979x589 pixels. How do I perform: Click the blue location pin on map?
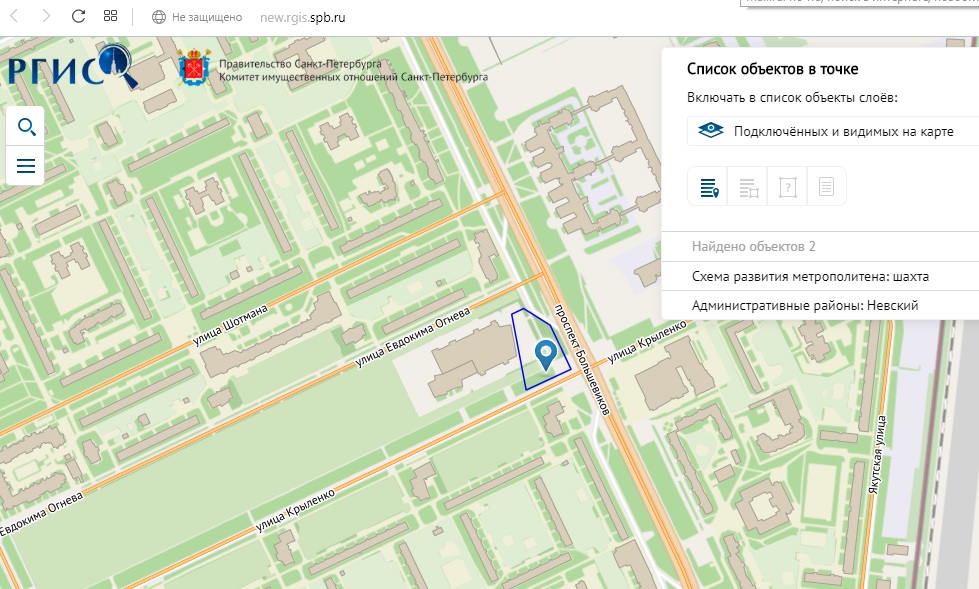click(x=545, y=353)
